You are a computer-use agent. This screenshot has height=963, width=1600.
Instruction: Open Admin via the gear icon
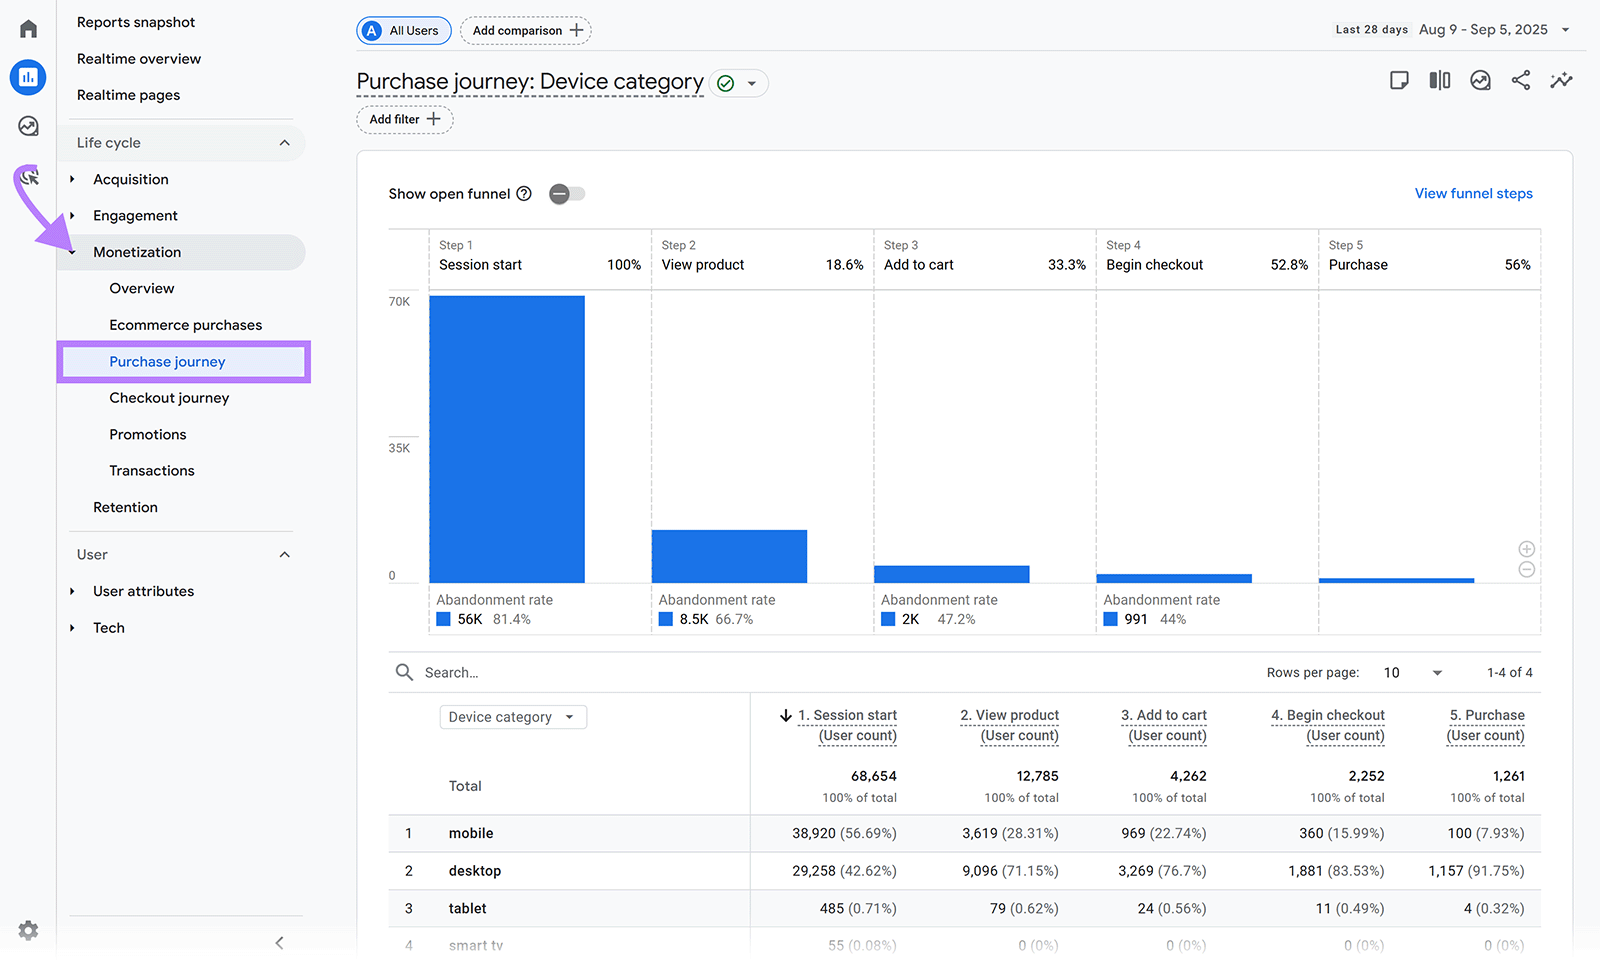(x=27, y=930)
